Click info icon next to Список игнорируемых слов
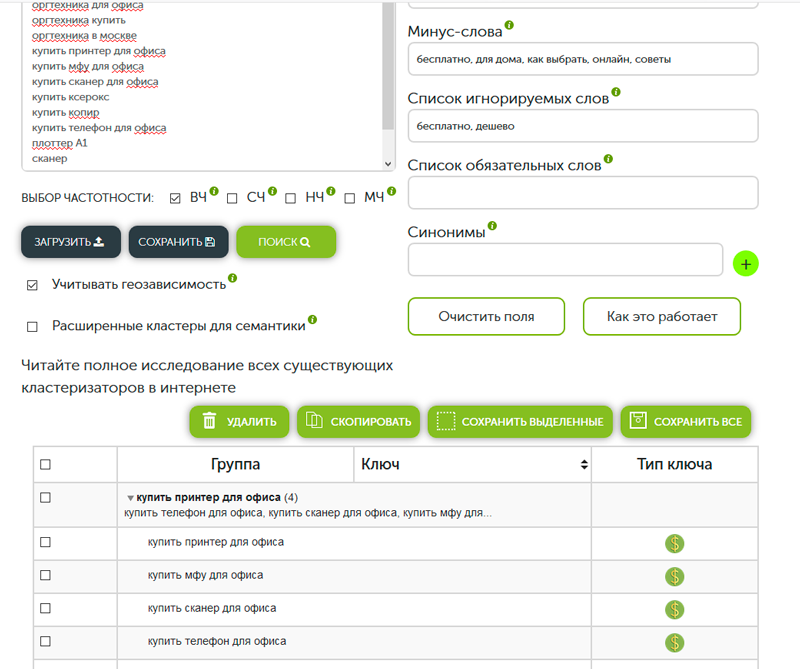Image resolution: width=800 pixels, height=669 pixels. click(616, 92)
